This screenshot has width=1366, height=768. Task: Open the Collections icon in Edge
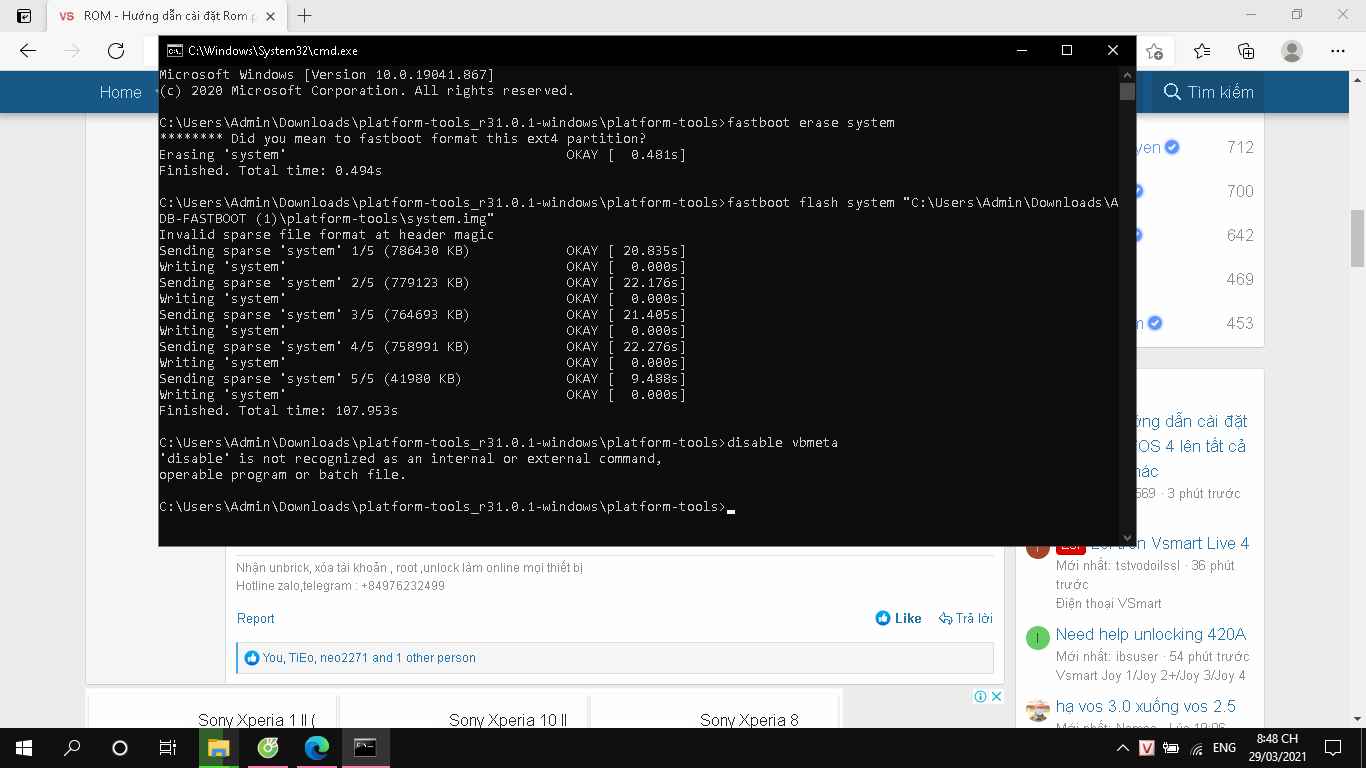1246,51
